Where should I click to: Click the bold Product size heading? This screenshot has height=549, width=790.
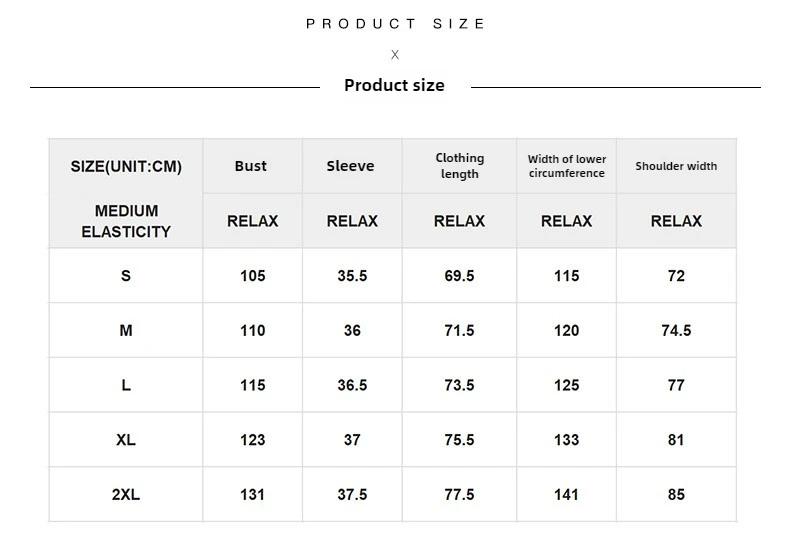(x=394, y=85)
